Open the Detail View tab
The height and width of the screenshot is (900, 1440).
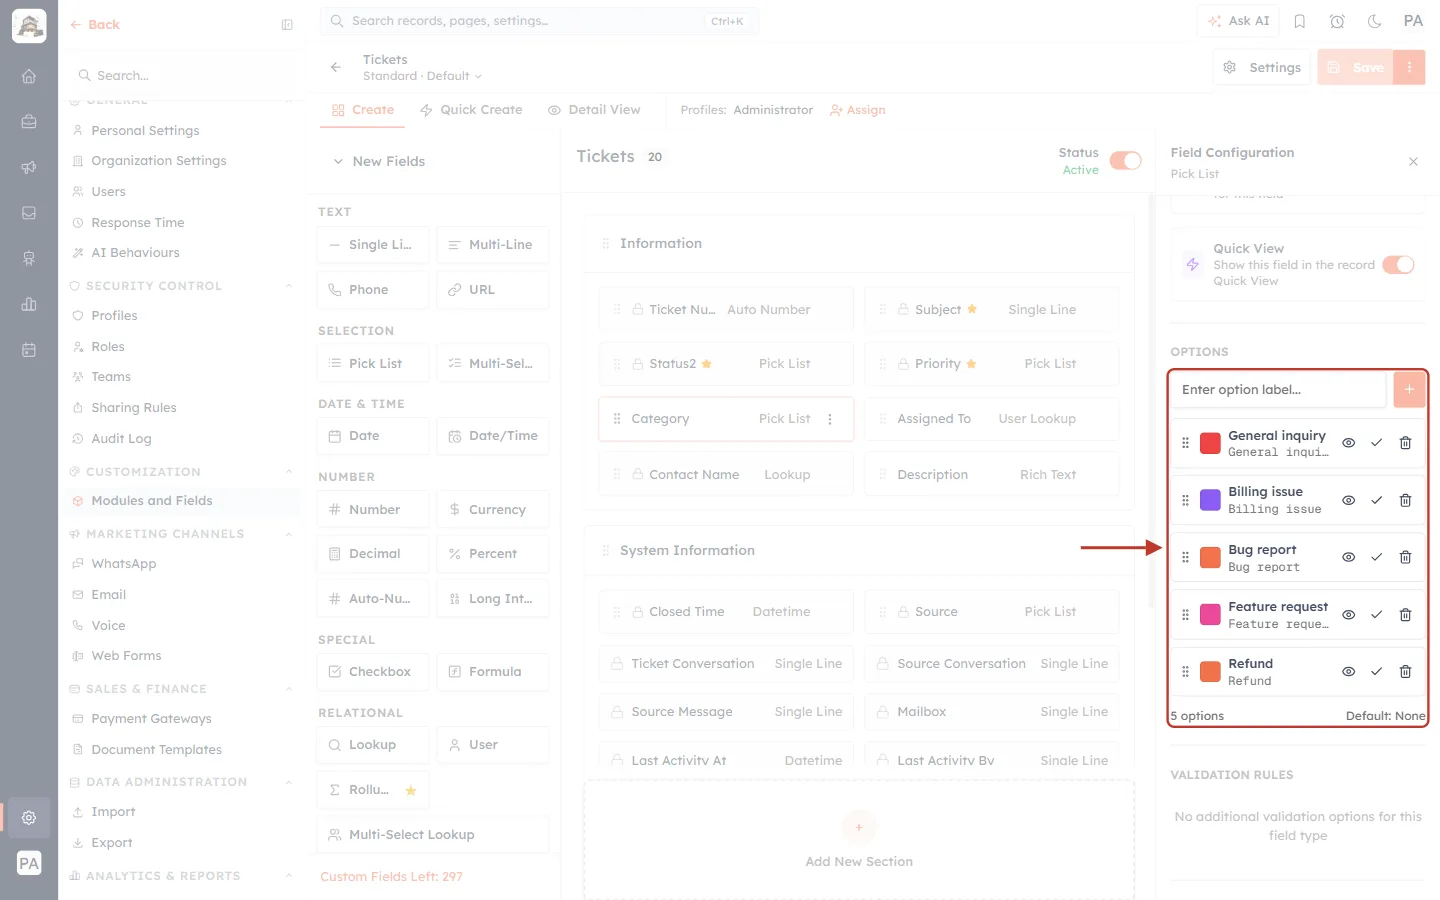click(x=594, y=110)
